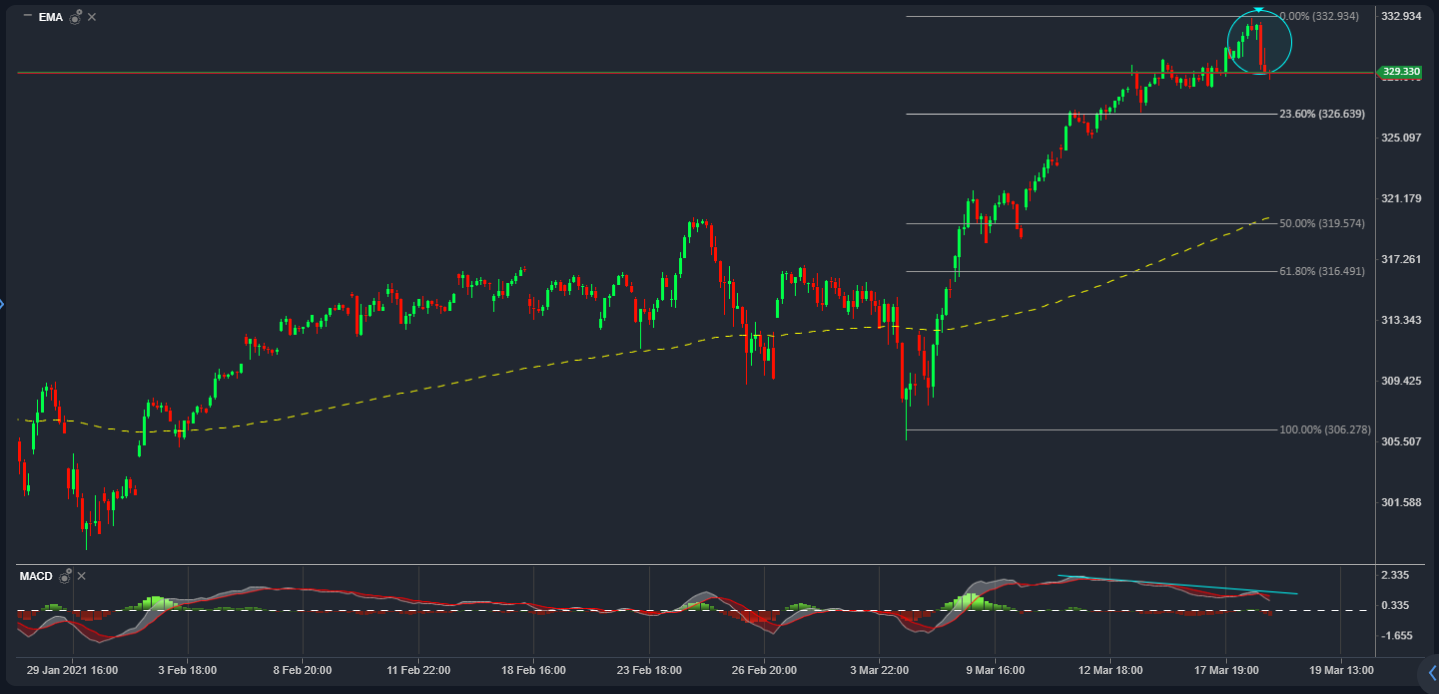This screenshot has width=1439, height=694.
Task: Collapse the EMA indicator with minus icon
Action: coord(27,16)
